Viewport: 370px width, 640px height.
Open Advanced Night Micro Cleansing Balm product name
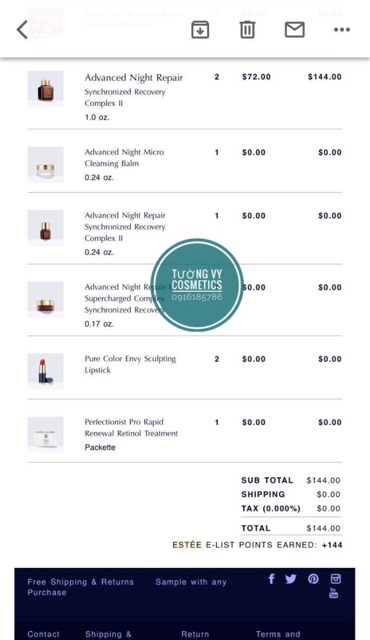tap(124, 158)
